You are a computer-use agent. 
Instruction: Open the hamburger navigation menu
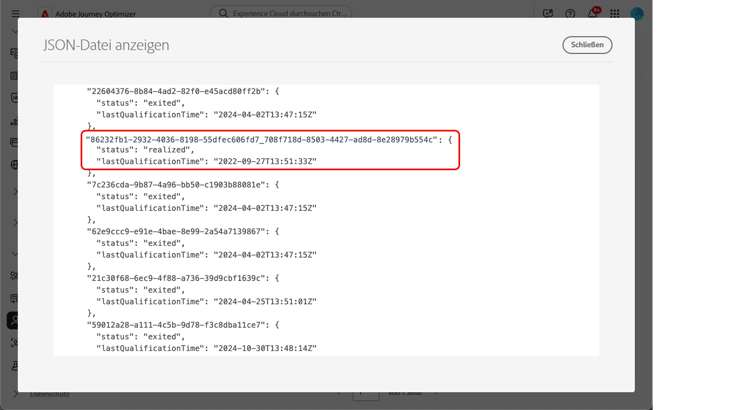pyautogui.click(x=15, y=13)
